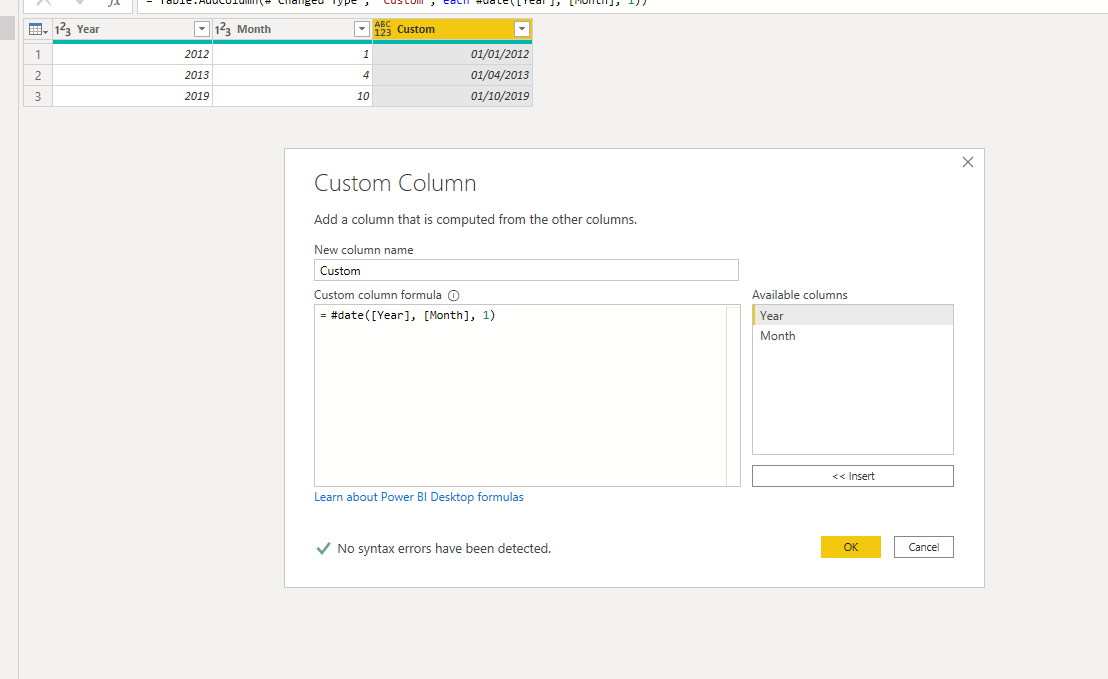Open the Year column filter dropdown
Image resolution: width=1108 pixels, height=679 pixels.
click(x=201, y=29)
